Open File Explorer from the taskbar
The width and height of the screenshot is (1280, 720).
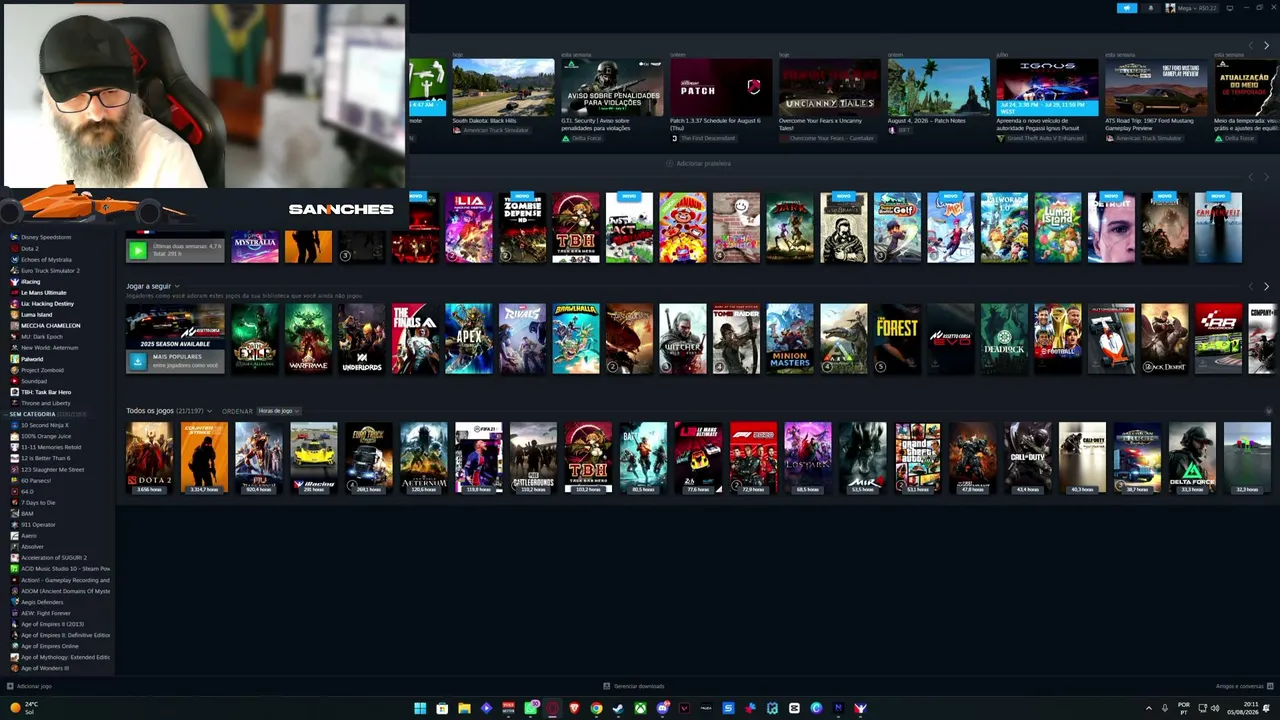coord(464,708)
